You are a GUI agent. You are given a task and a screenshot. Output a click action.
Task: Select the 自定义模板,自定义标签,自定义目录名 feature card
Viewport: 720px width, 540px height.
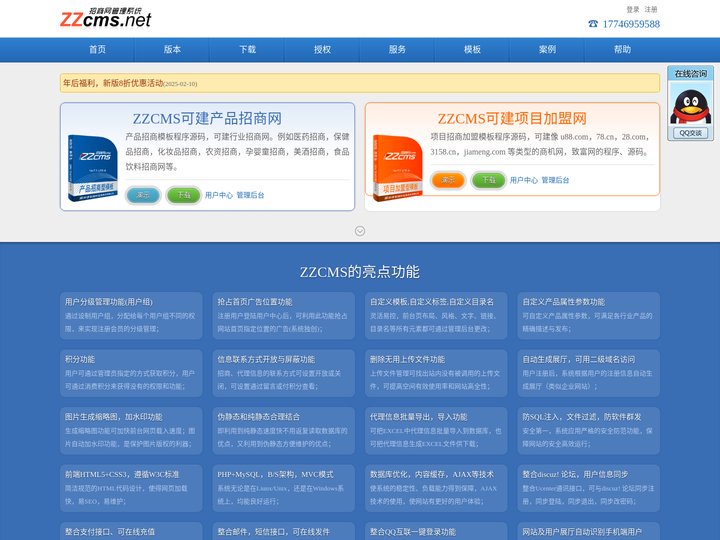(436, 315)
